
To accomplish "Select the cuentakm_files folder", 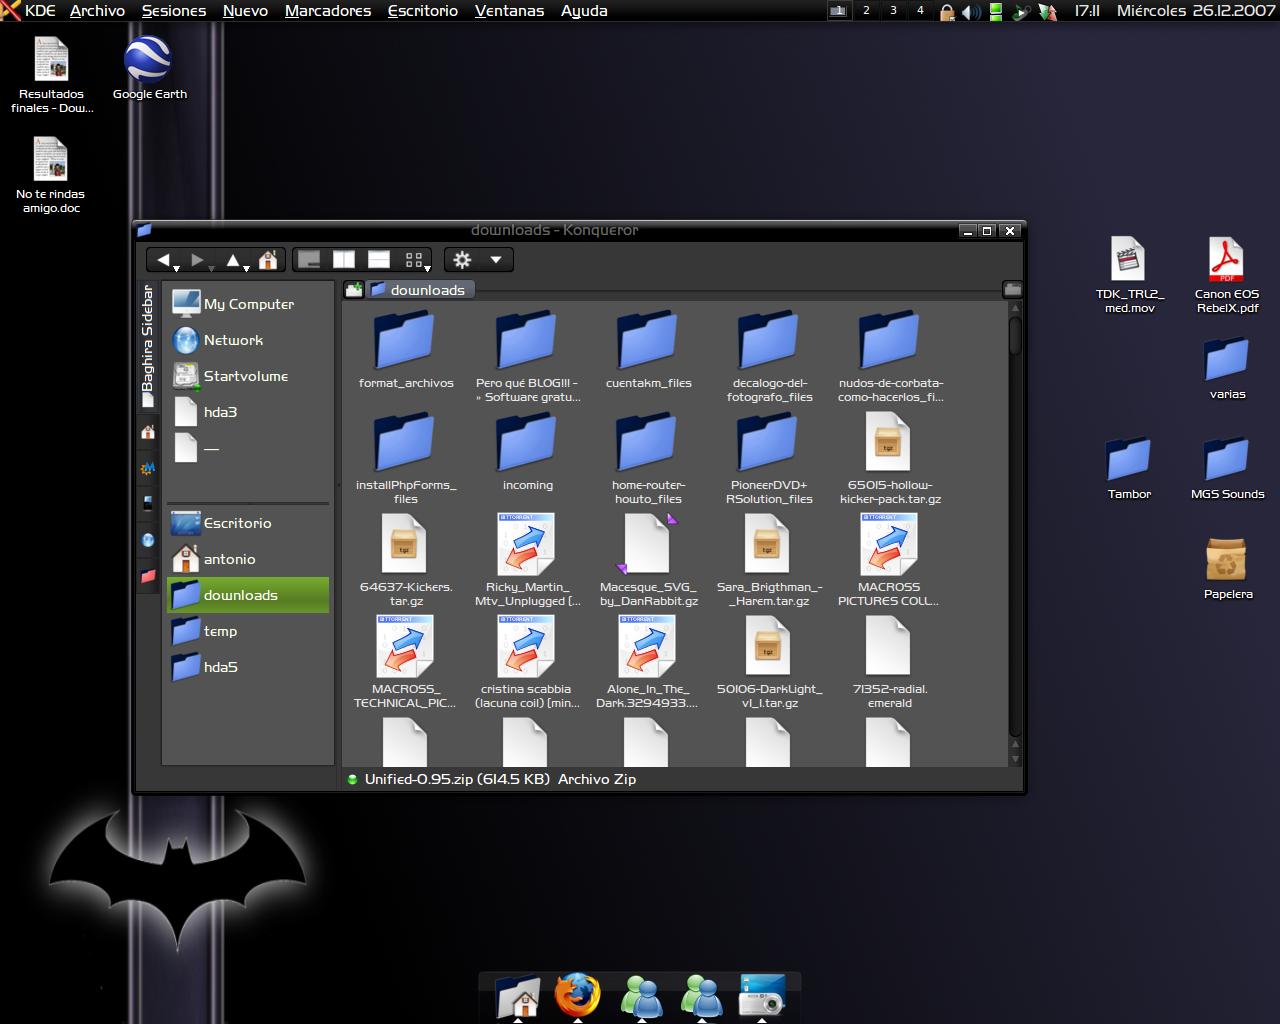I will pyautogui.click(x=648, y=349).
